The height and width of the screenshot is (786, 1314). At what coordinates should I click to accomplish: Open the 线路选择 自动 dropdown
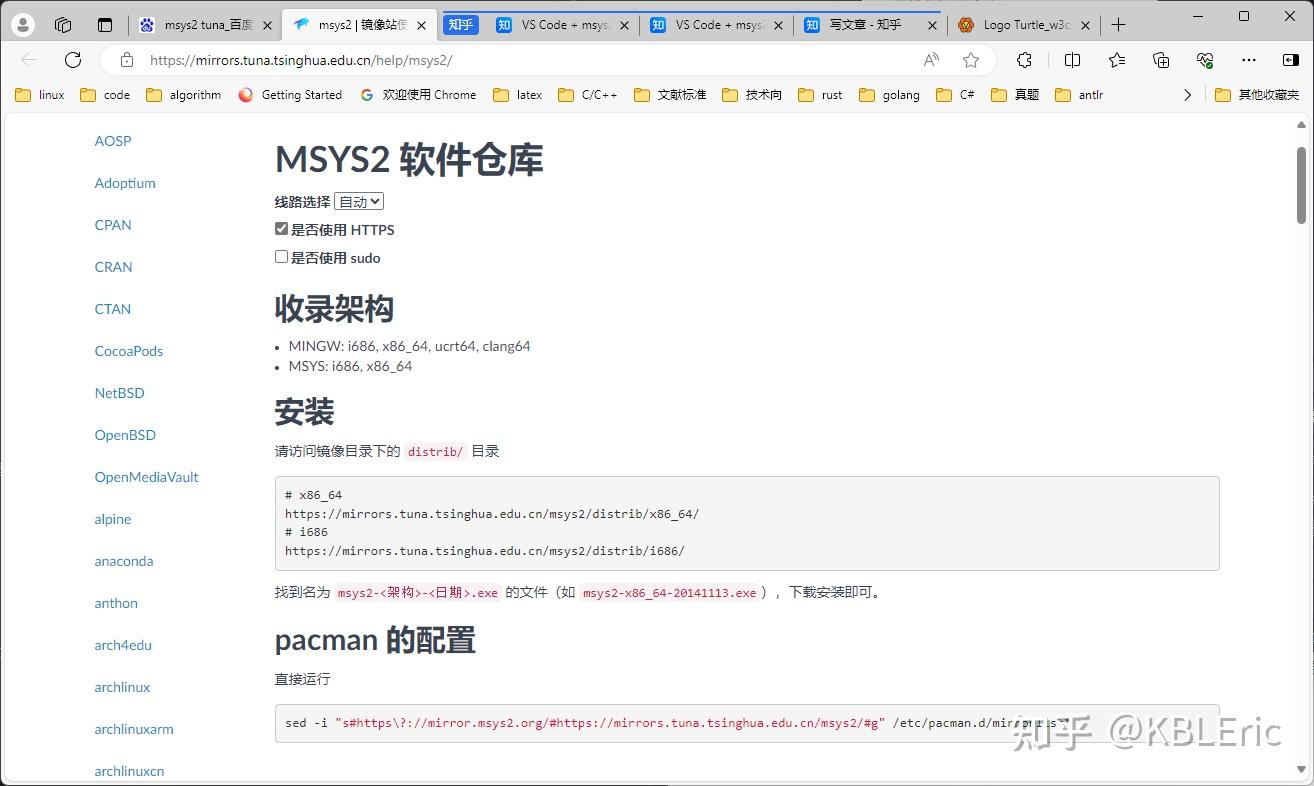tap(358, 201)
